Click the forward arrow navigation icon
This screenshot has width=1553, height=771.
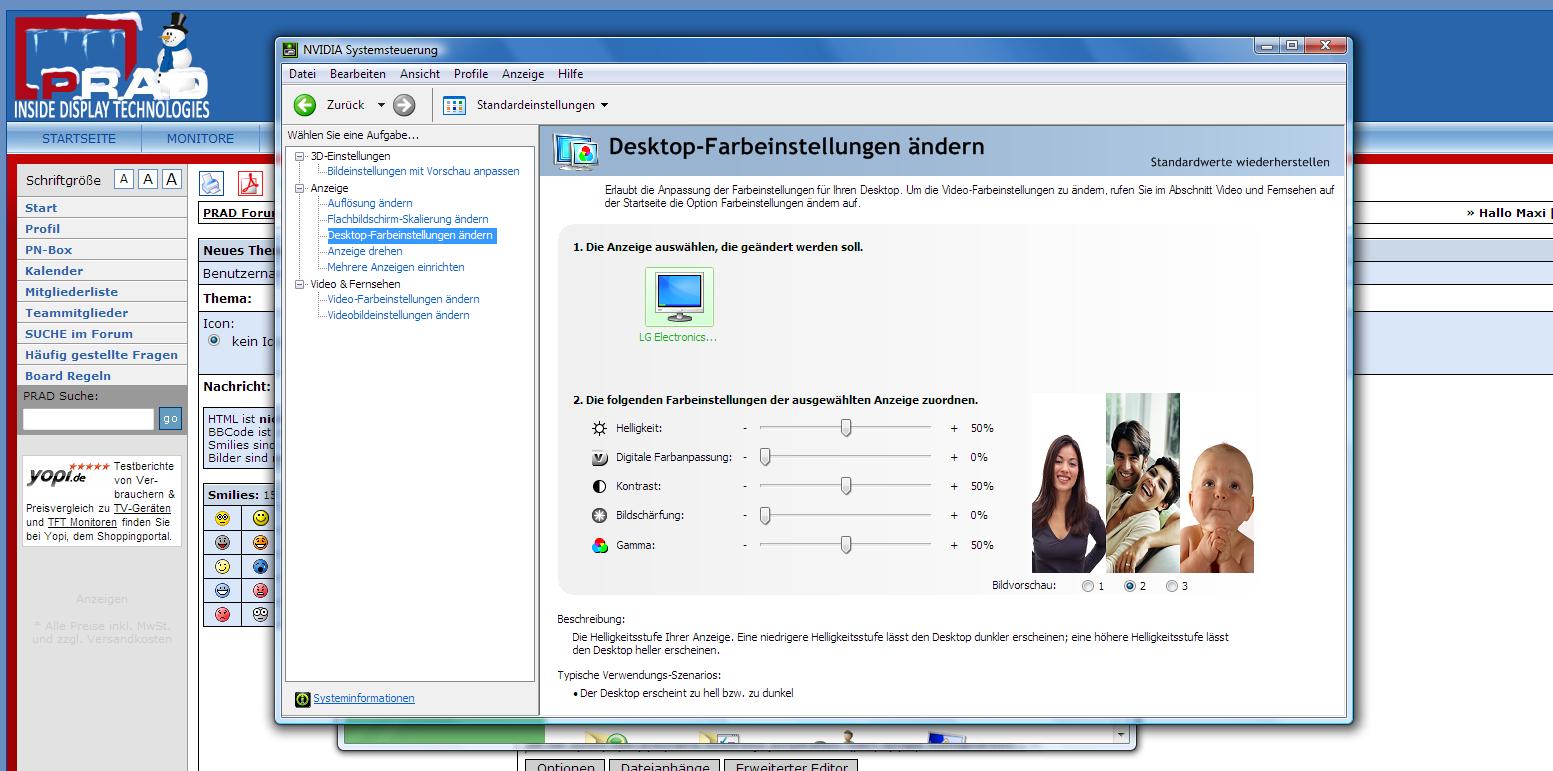(x=404, y=105)
